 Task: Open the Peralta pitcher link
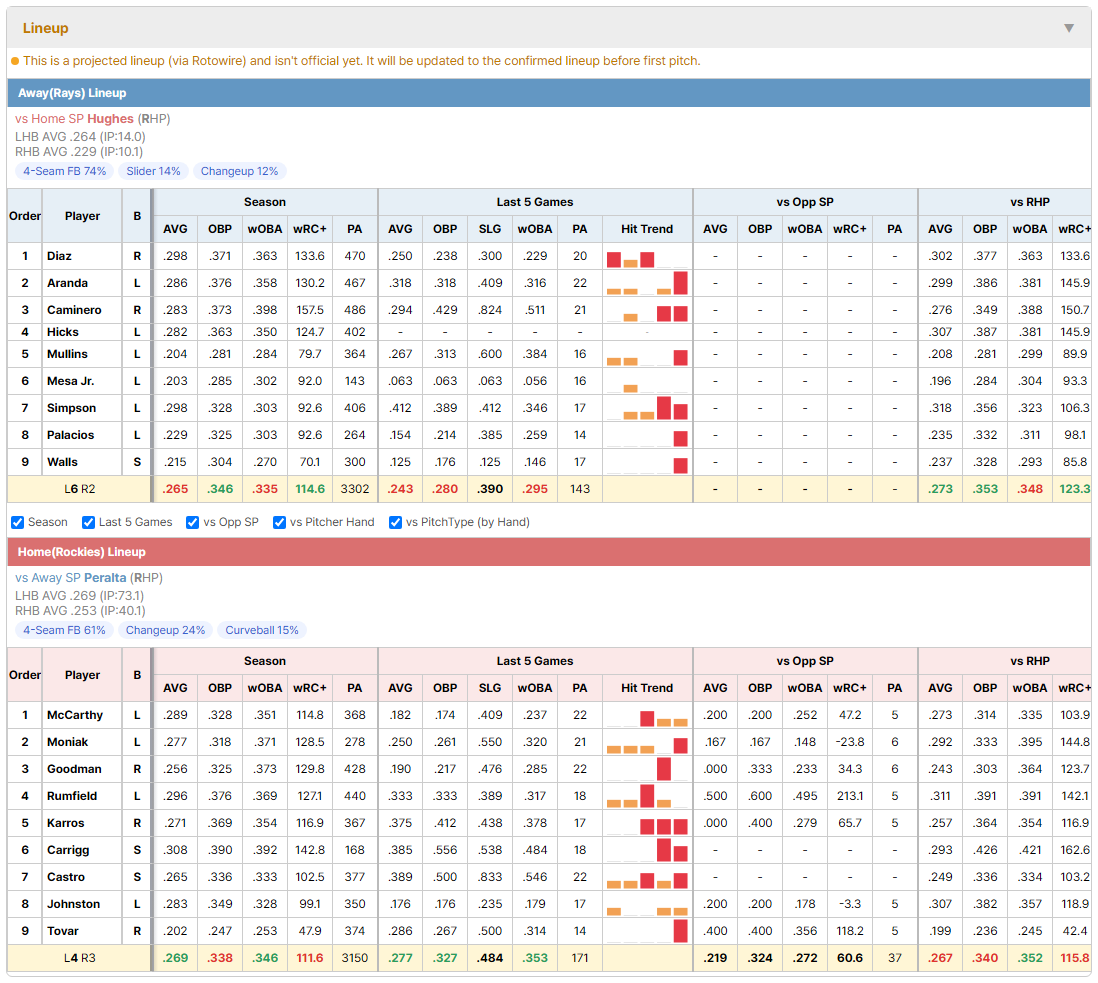click(105, 578)
